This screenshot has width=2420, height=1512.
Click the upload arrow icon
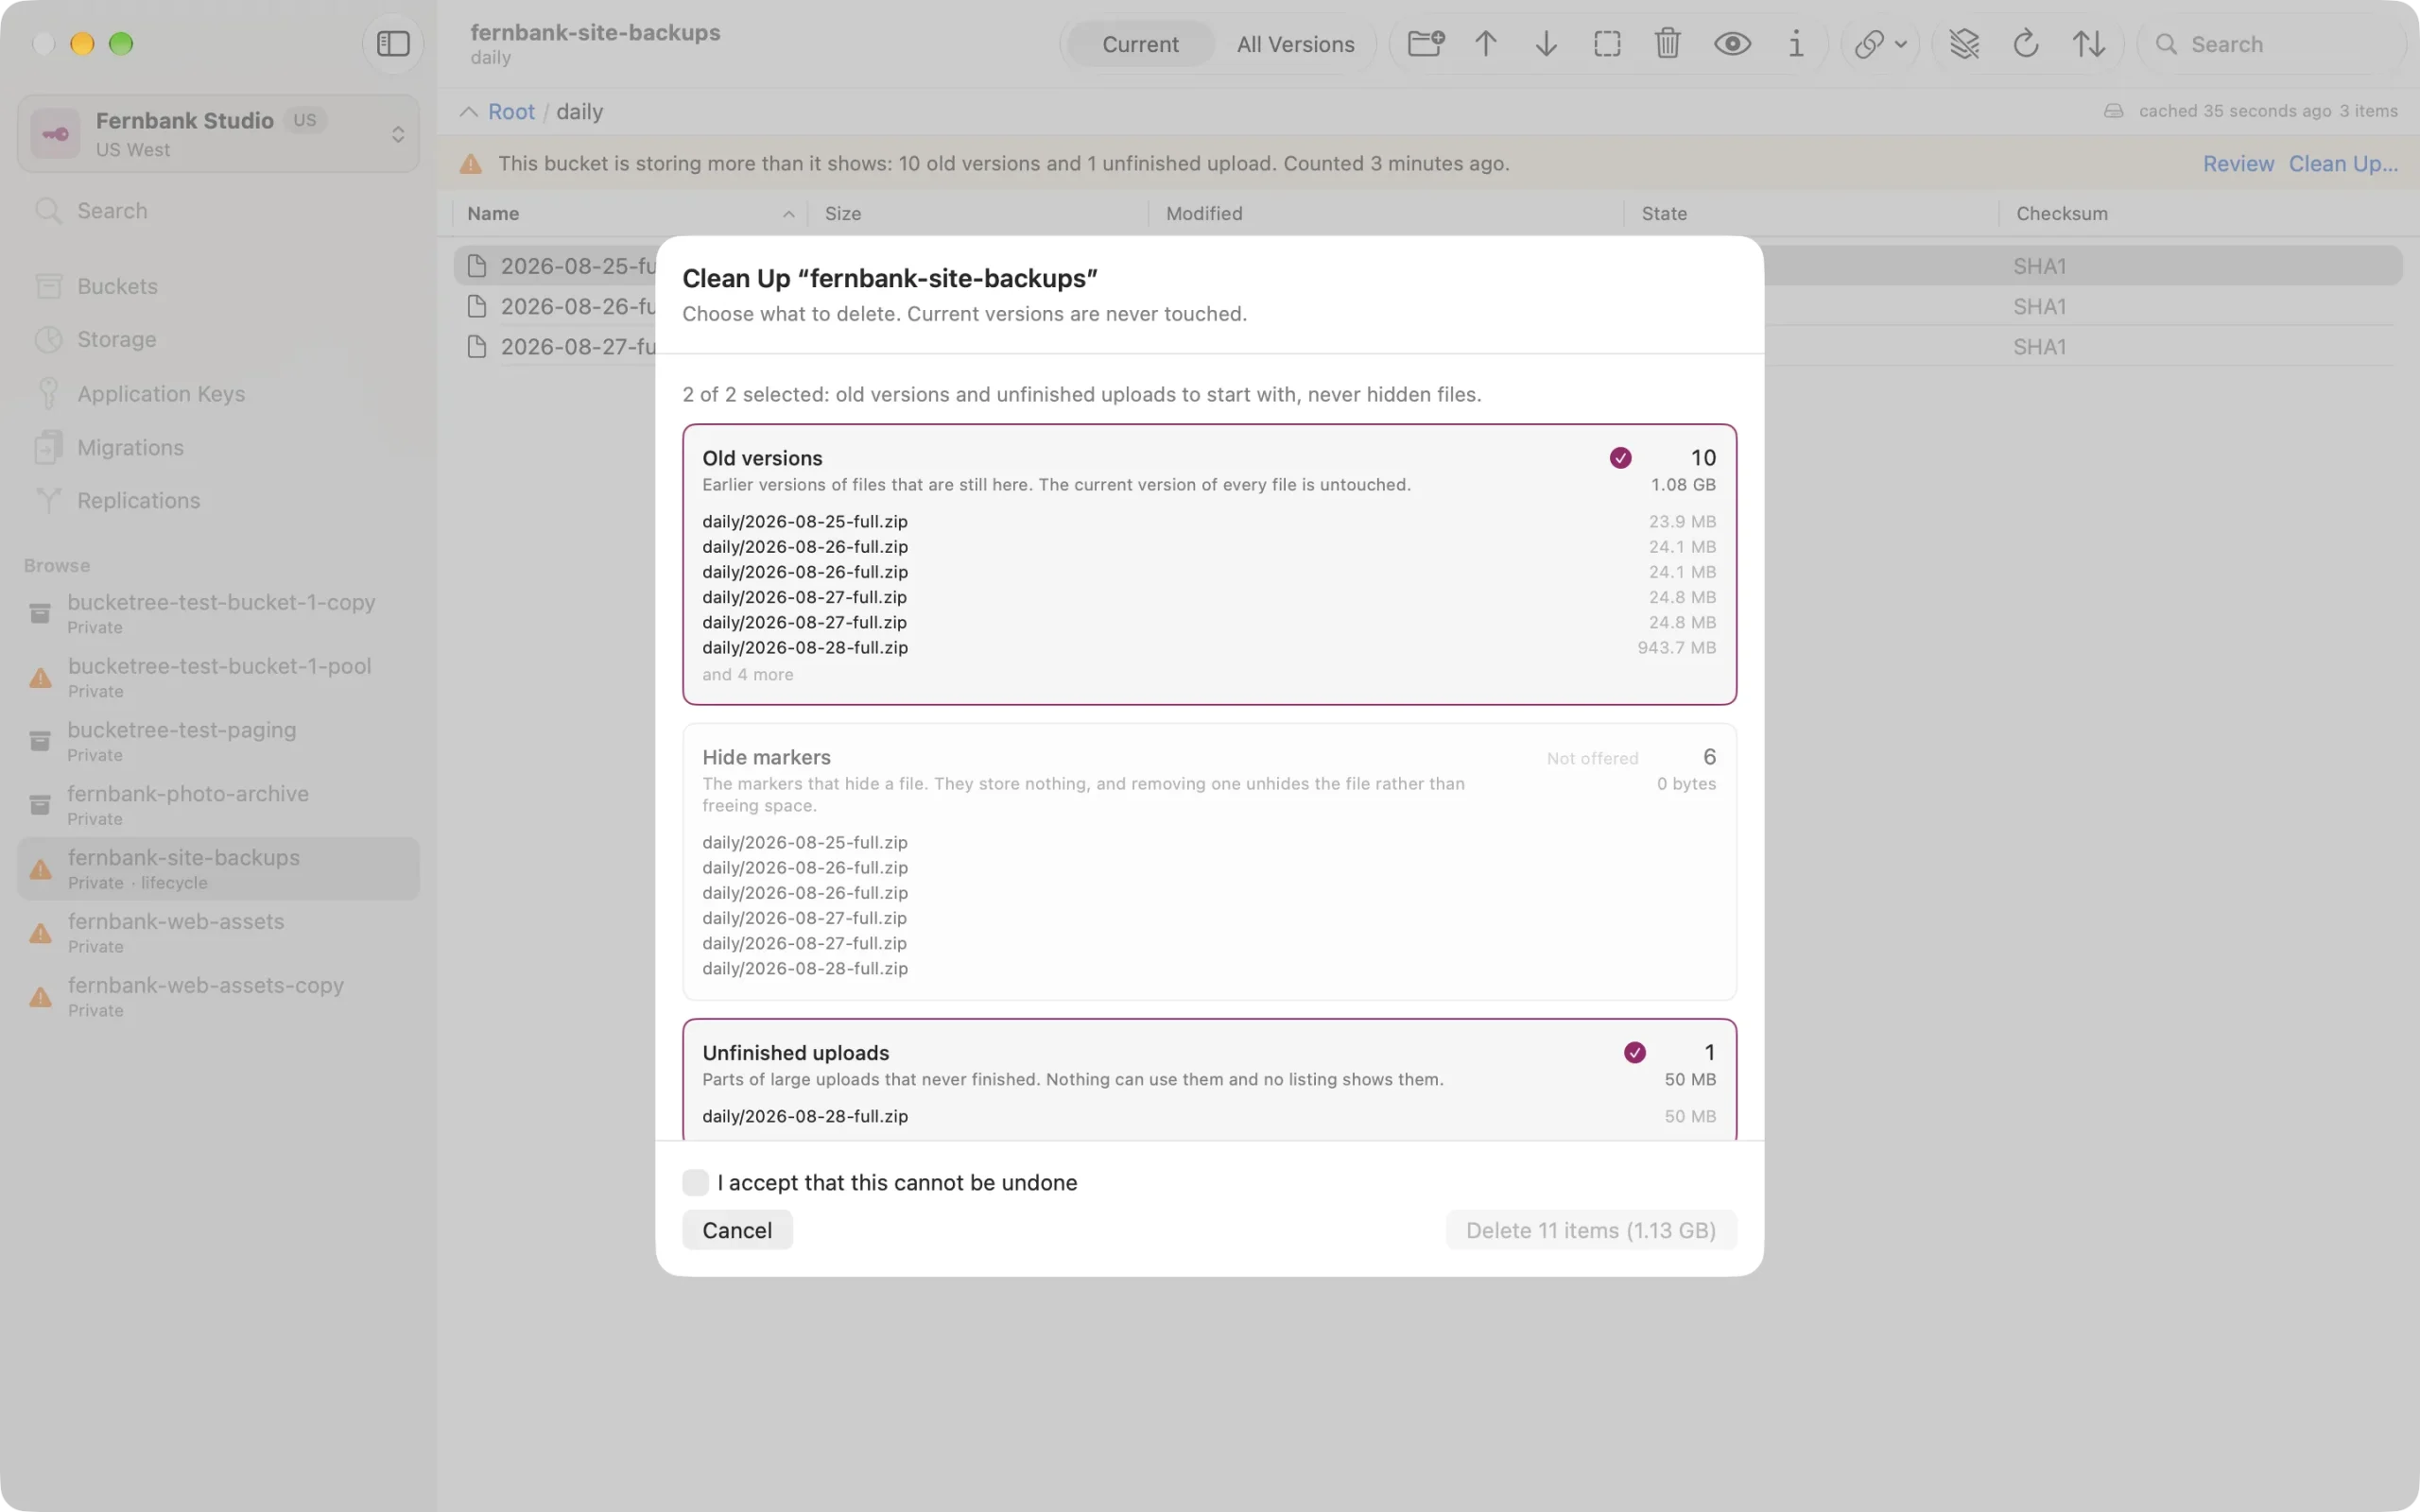pos(1486,44)
